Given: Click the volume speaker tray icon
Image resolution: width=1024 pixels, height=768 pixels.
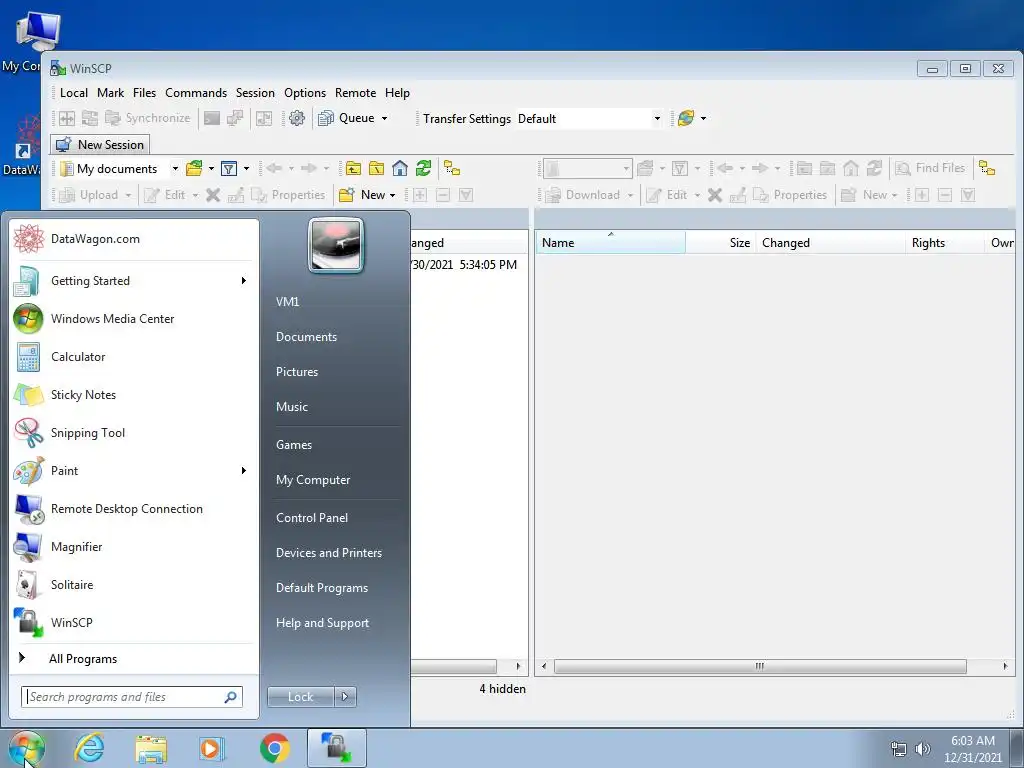Looking at the screenshot, I should pos(922,749).
